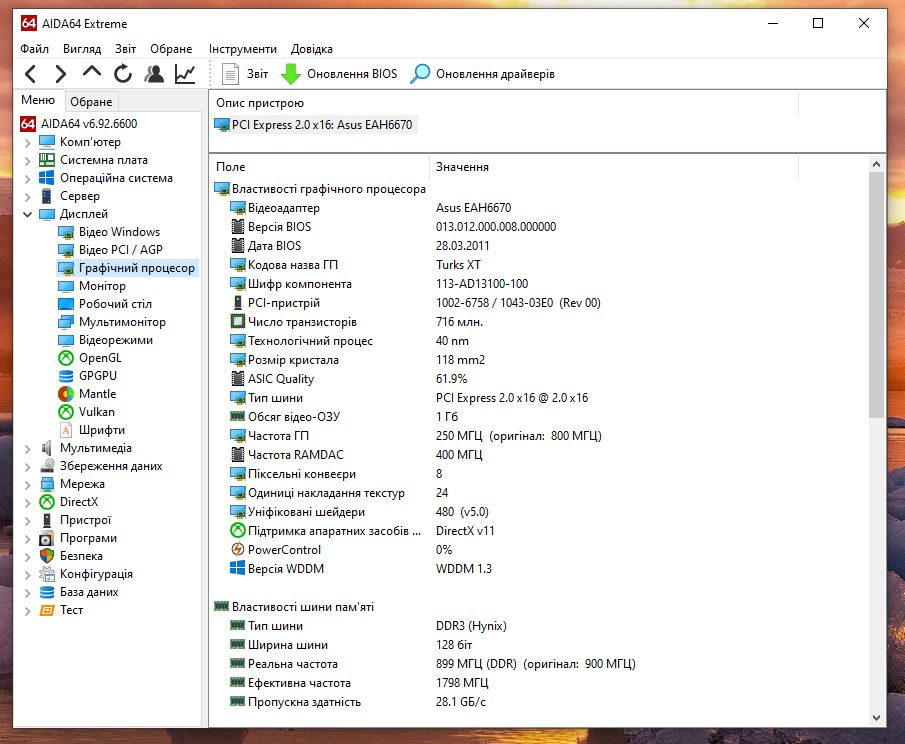Expand the Комп'ютер tree node
This screenshot has height=744, width=905.
coord(28,143)
